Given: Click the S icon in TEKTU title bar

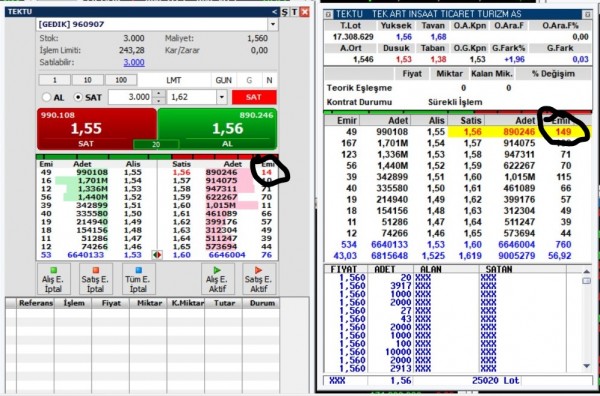Looking at the screenshot, I should (x=285, y=12).
